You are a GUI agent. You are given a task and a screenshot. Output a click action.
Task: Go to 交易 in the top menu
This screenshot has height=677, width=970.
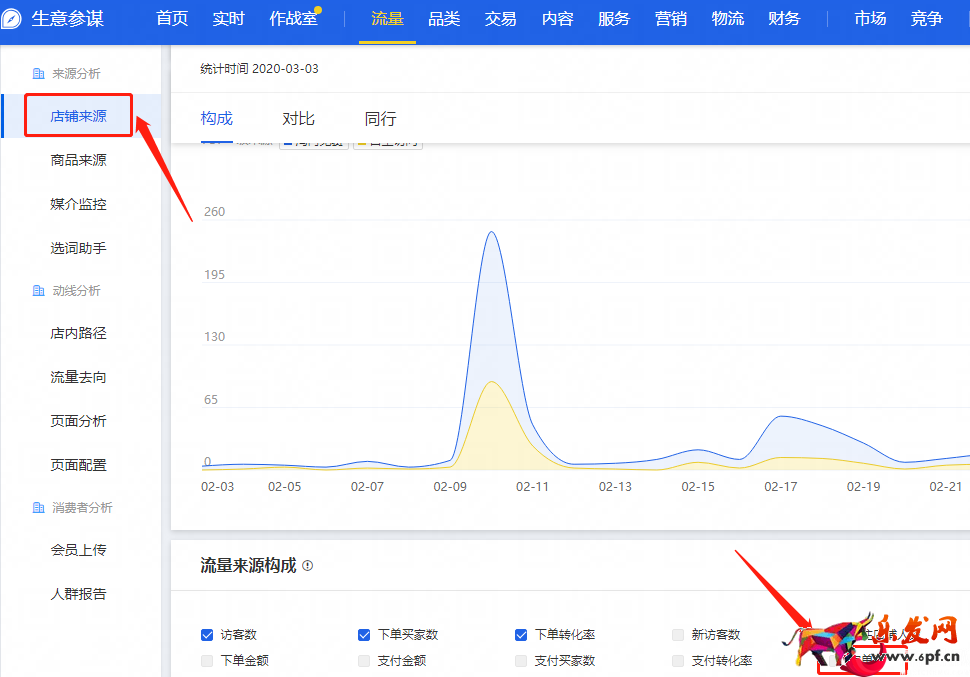tap(500, 19)
